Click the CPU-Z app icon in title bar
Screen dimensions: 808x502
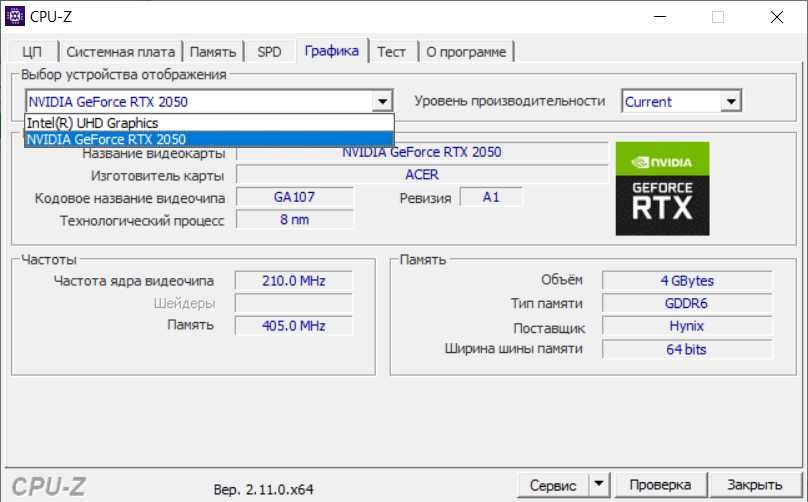(14, 16)
